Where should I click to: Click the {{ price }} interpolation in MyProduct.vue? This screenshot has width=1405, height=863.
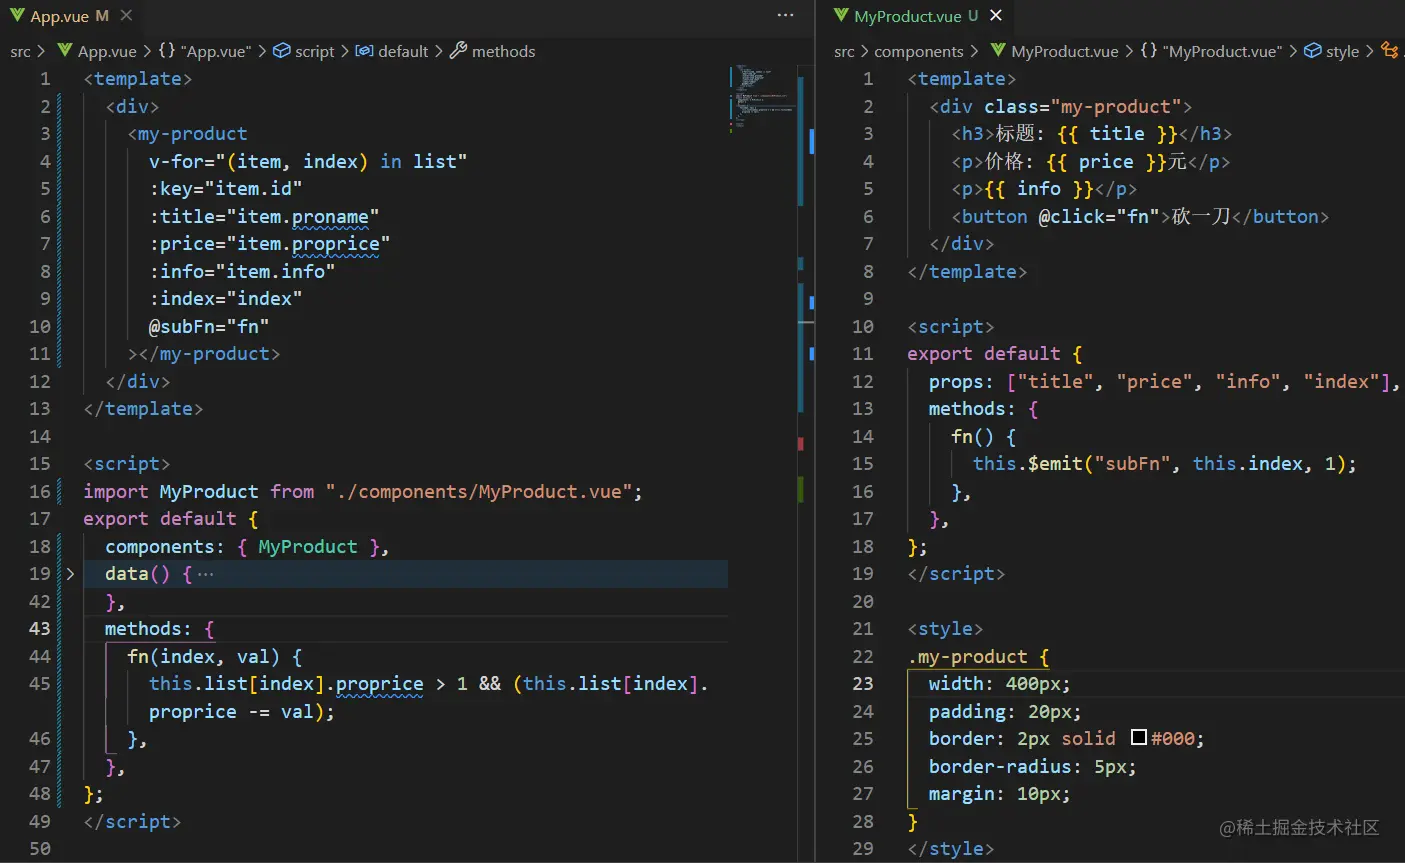[x=1106, y=162]
